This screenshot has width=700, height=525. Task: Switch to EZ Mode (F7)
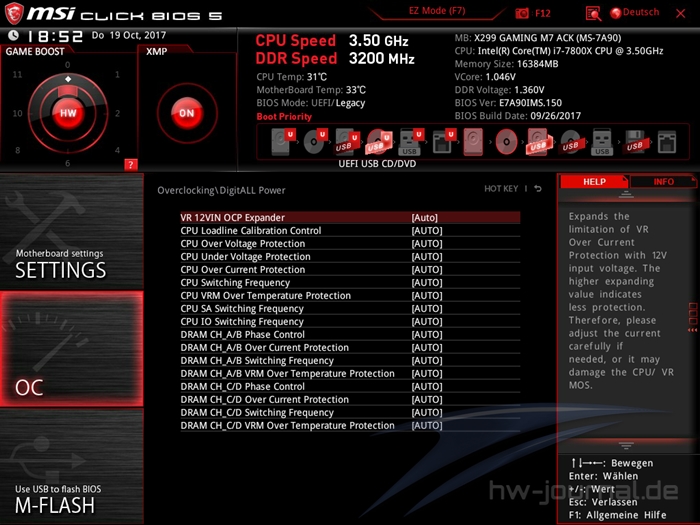[x=437, y=11]
